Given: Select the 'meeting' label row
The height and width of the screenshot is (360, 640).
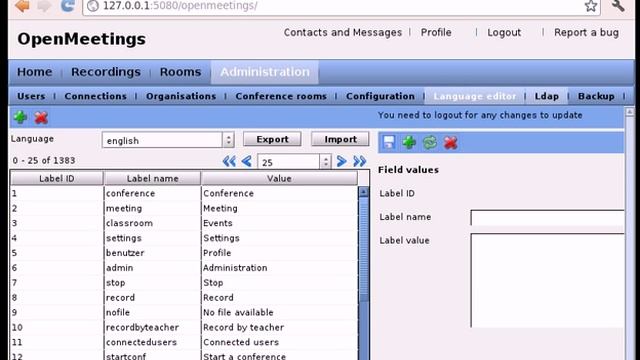Looking at the screenshot, I should pos(184,209).
